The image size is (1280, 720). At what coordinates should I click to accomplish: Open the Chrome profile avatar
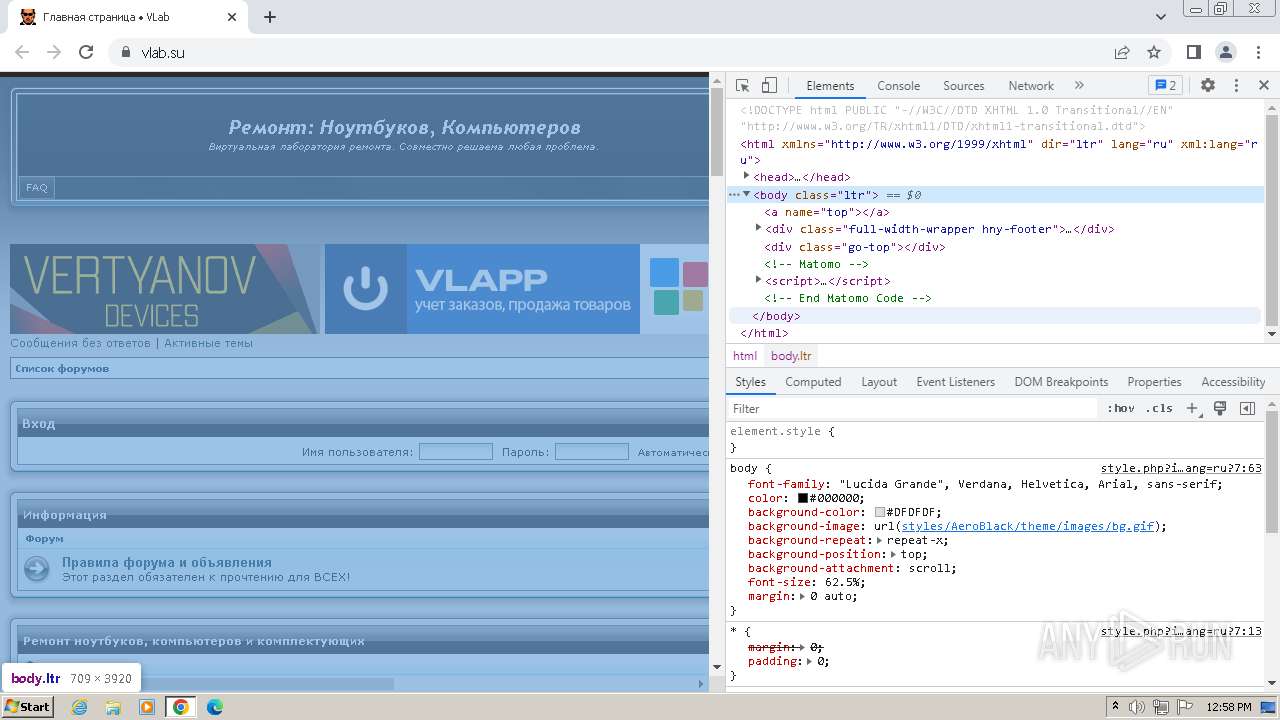1226,52
